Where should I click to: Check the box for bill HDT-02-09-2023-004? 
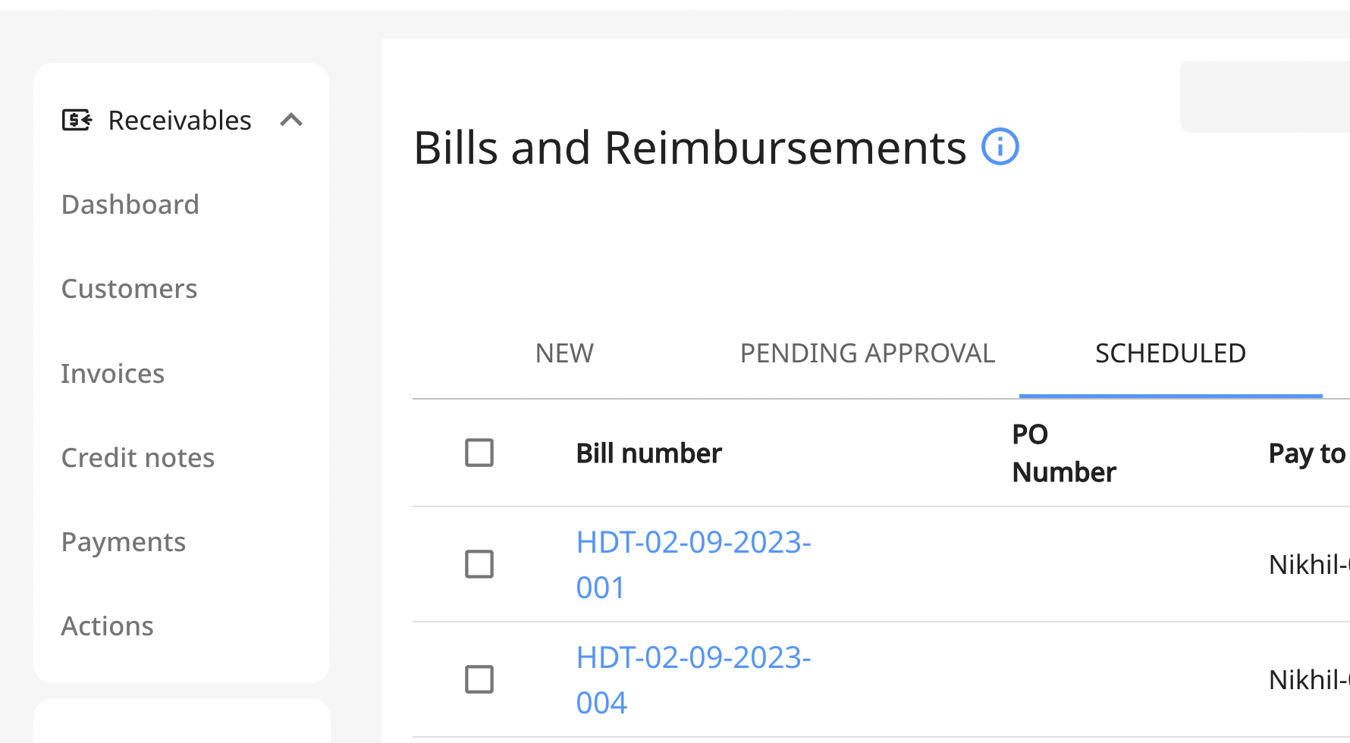click(479, 679)
